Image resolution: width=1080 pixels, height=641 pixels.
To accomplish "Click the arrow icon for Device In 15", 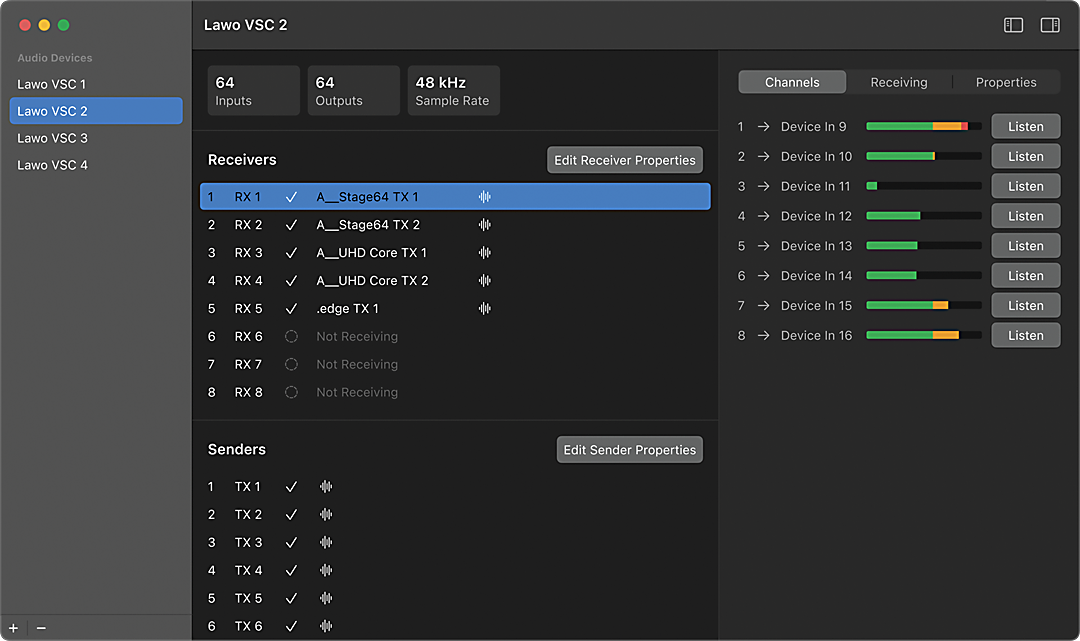I will point(763,306).
